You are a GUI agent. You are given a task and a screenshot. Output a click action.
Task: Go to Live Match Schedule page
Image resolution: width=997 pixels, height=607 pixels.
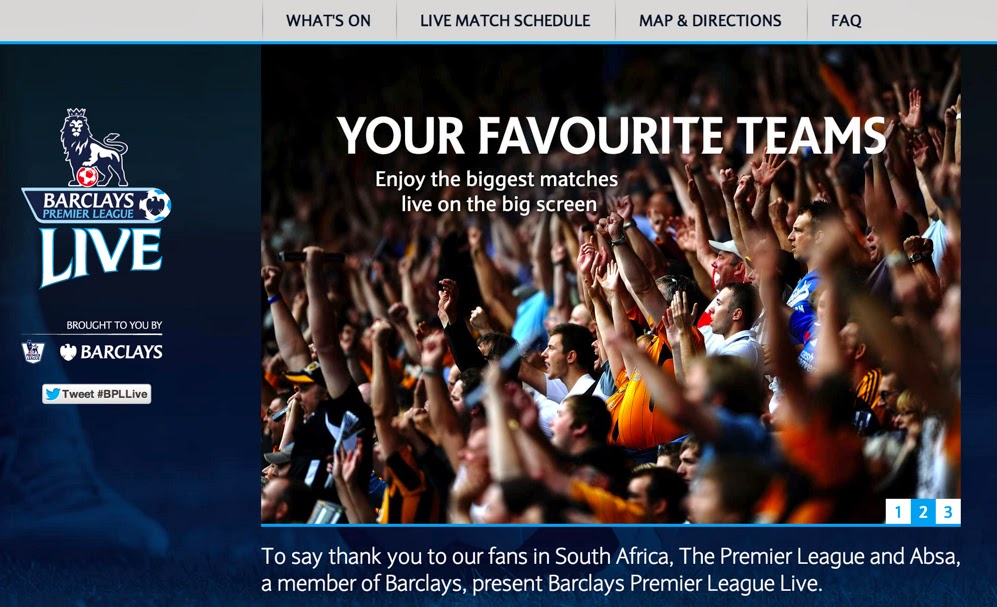[505, 20]
